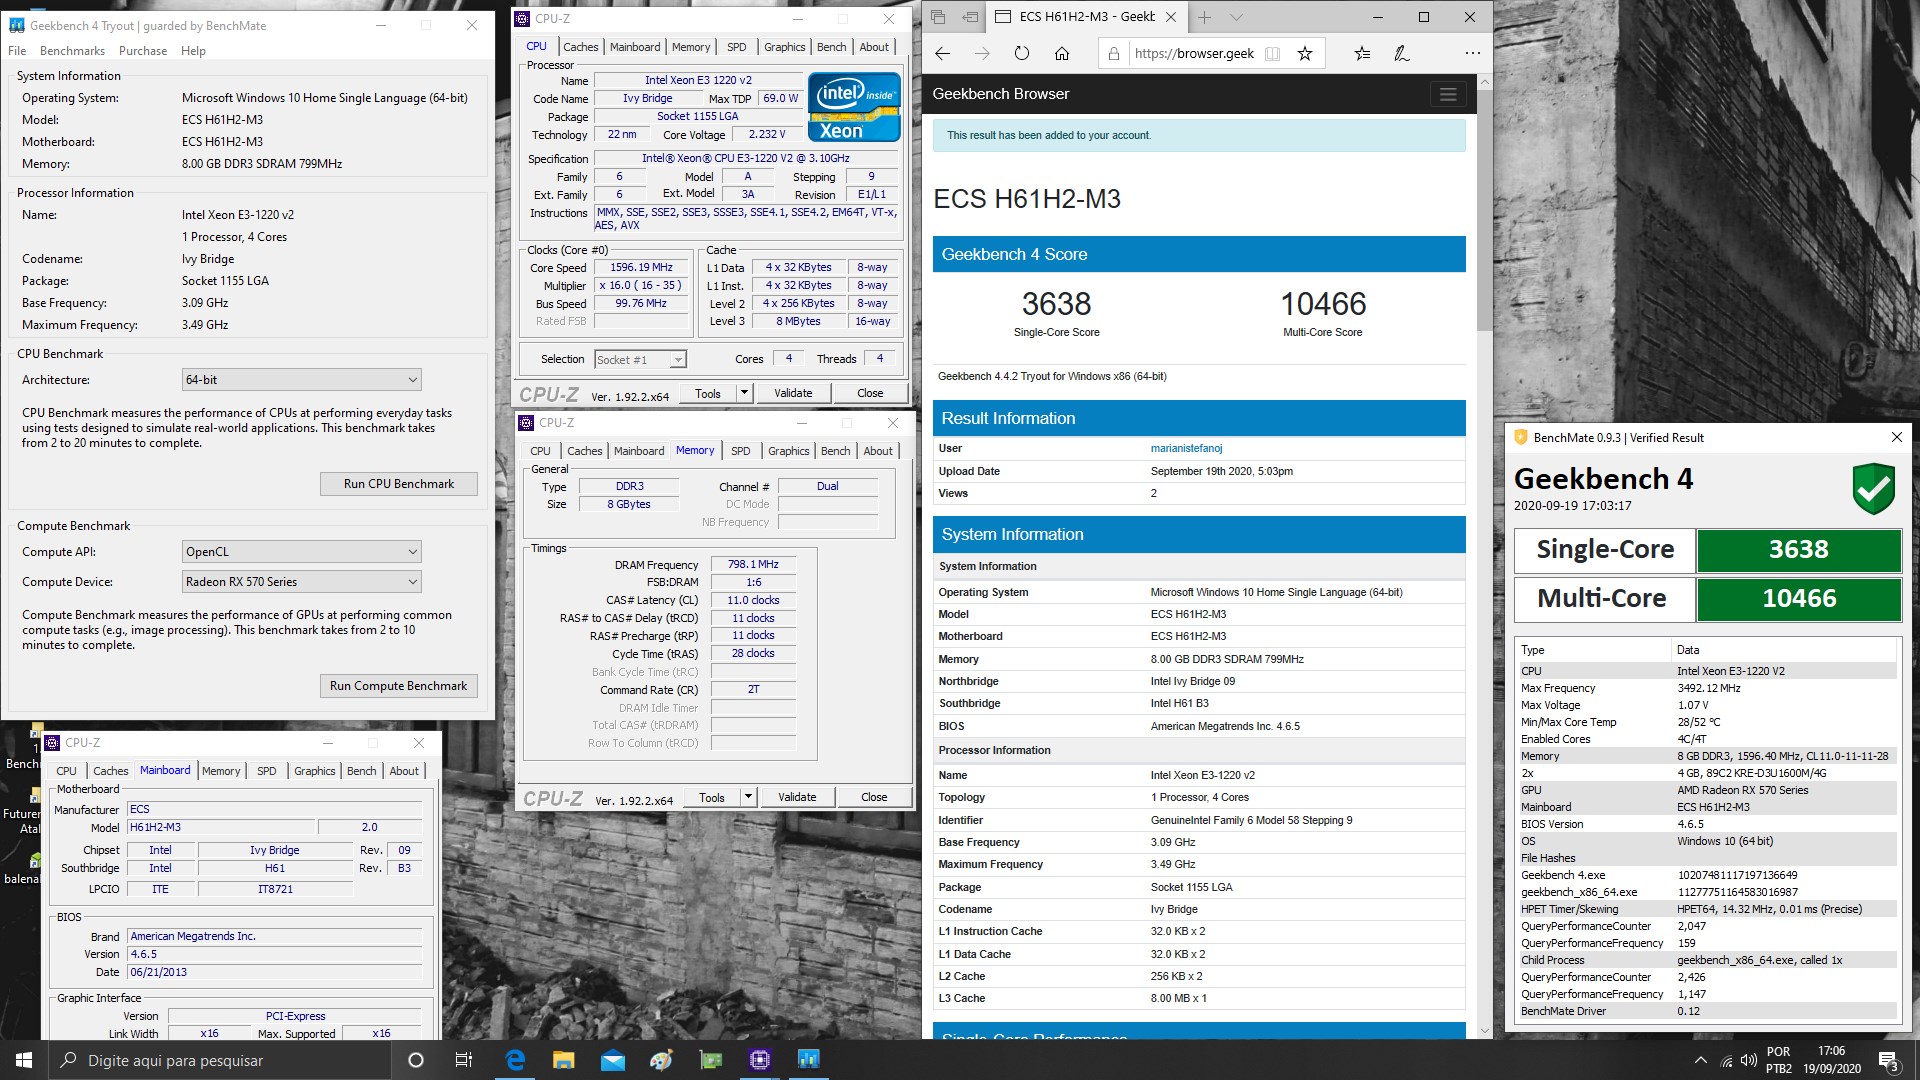Open File Explorer from taskbar
The width and height of the screenshot is (1920, 1080).
click(564, 1060)
